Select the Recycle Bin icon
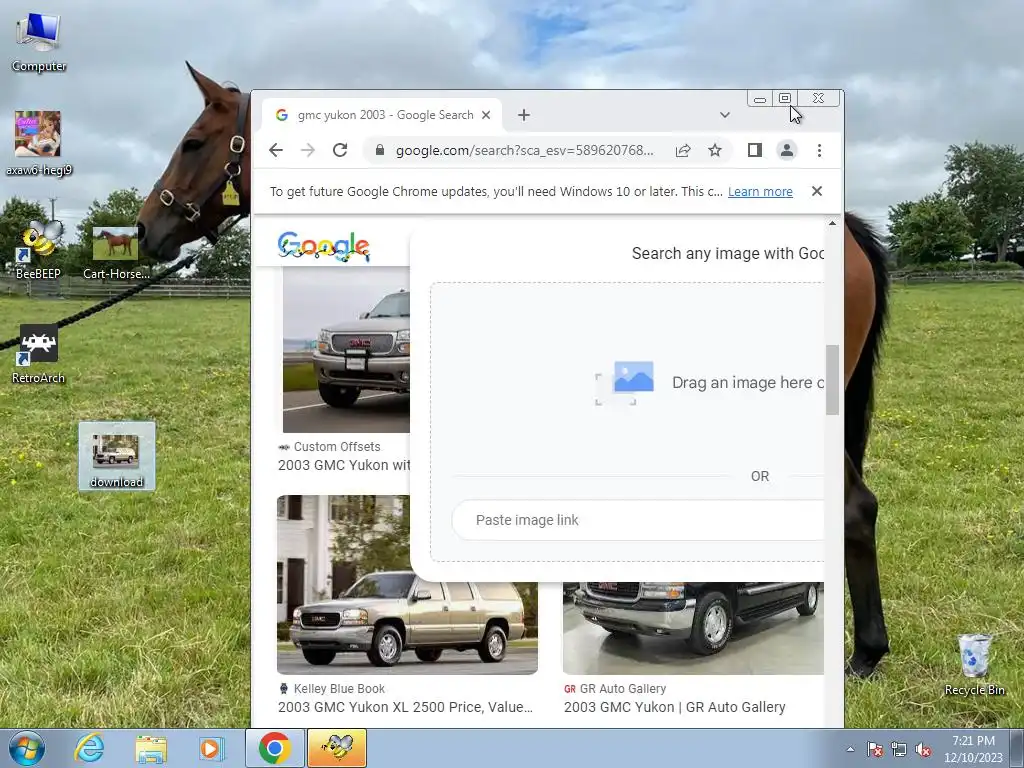1024x768 pixels. [974, 665]
